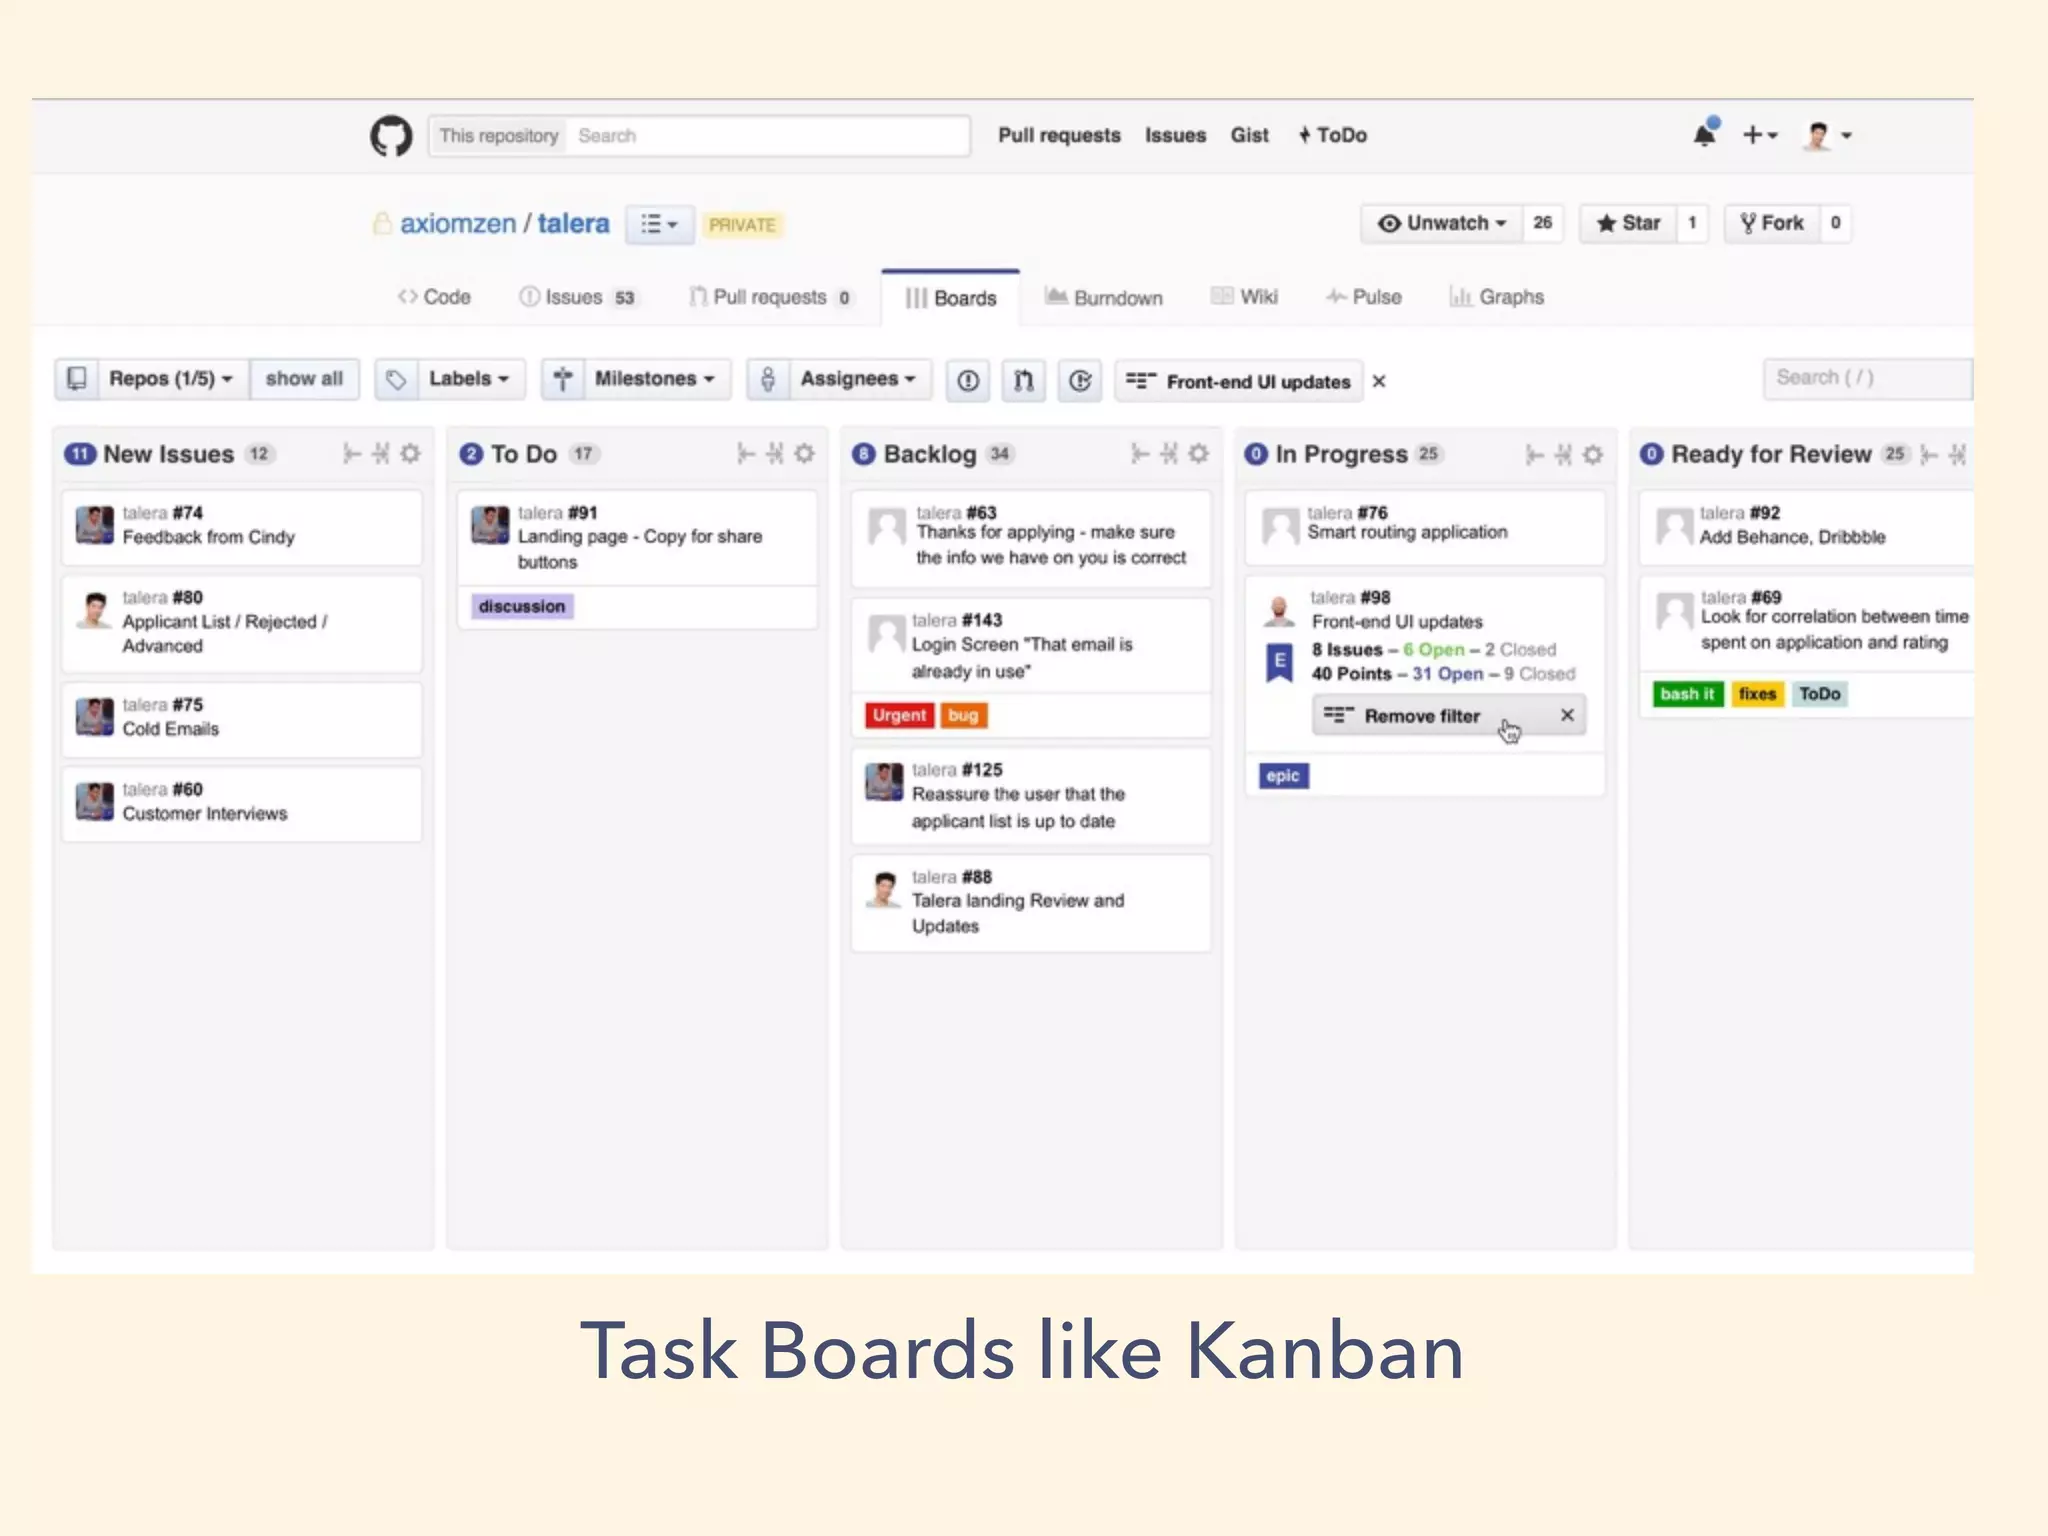Open the Burndown tab
The image size is (2048, 1536).
coord(1104,297)
